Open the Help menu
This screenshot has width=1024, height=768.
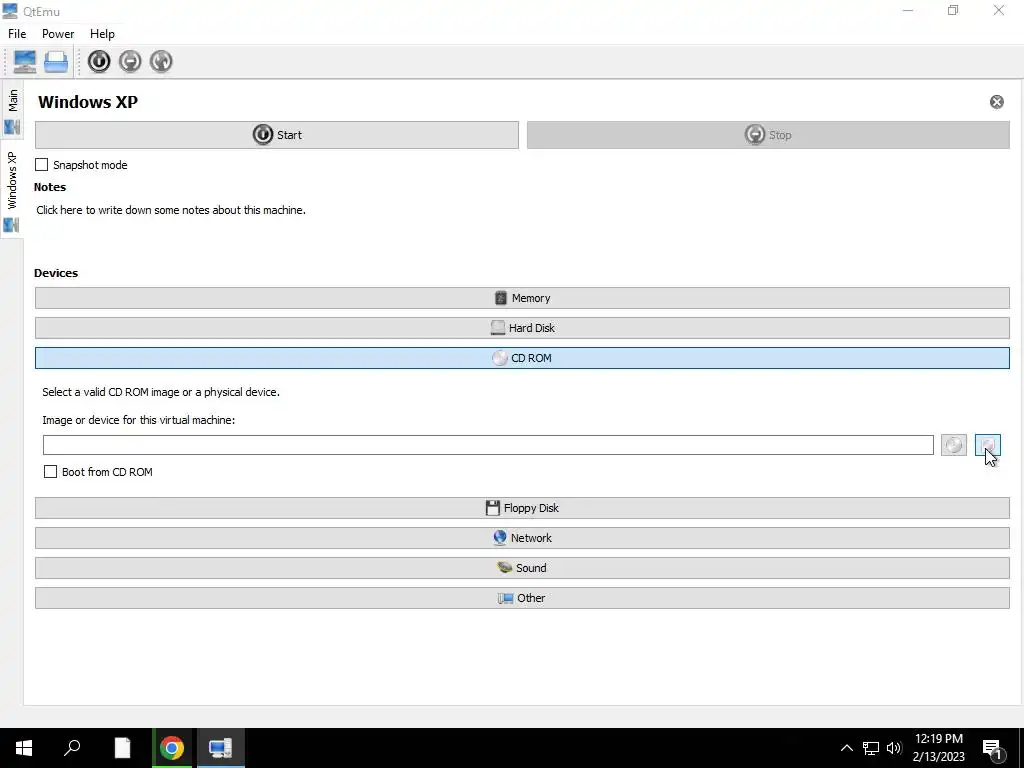[102, 34]
